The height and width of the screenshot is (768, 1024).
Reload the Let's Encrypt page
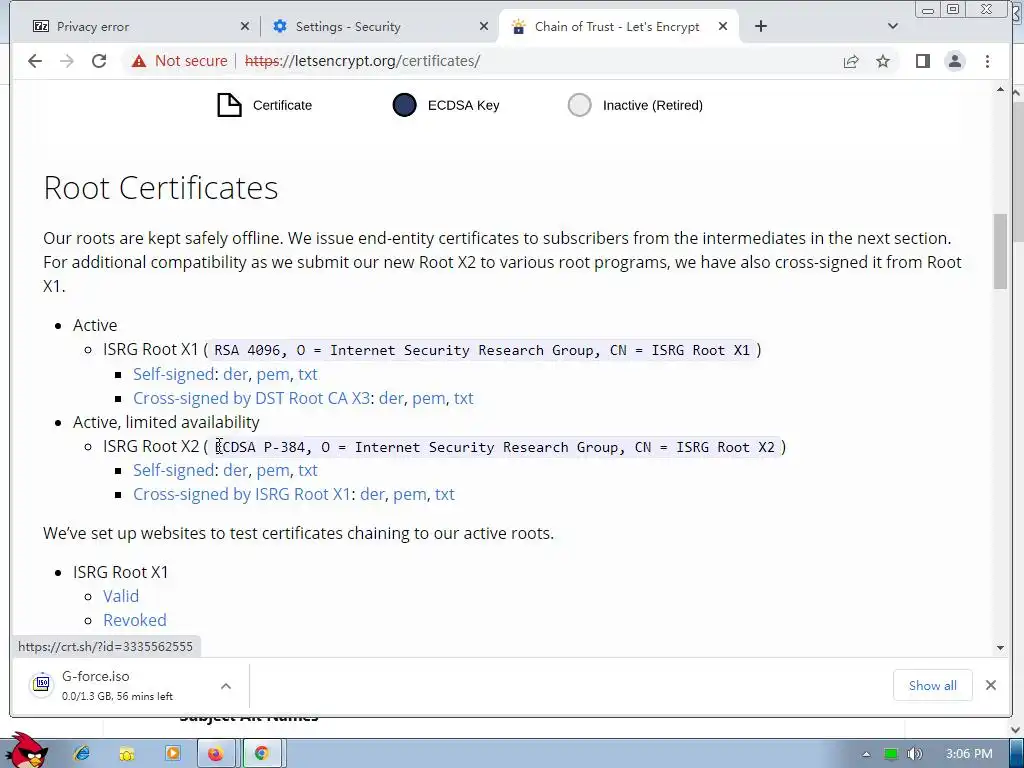99,61
